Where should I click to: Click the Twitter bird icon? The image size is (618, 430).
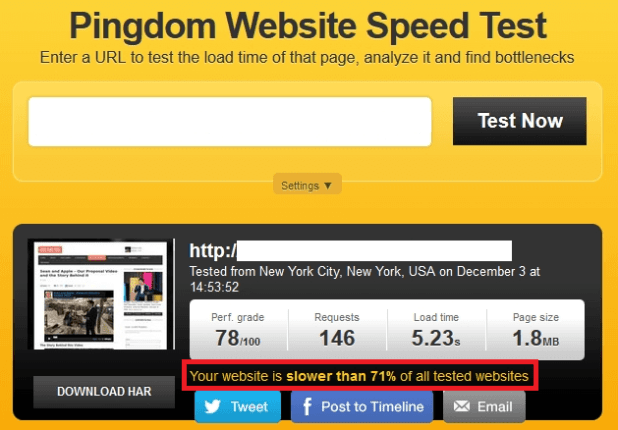[x=213, y=406]
